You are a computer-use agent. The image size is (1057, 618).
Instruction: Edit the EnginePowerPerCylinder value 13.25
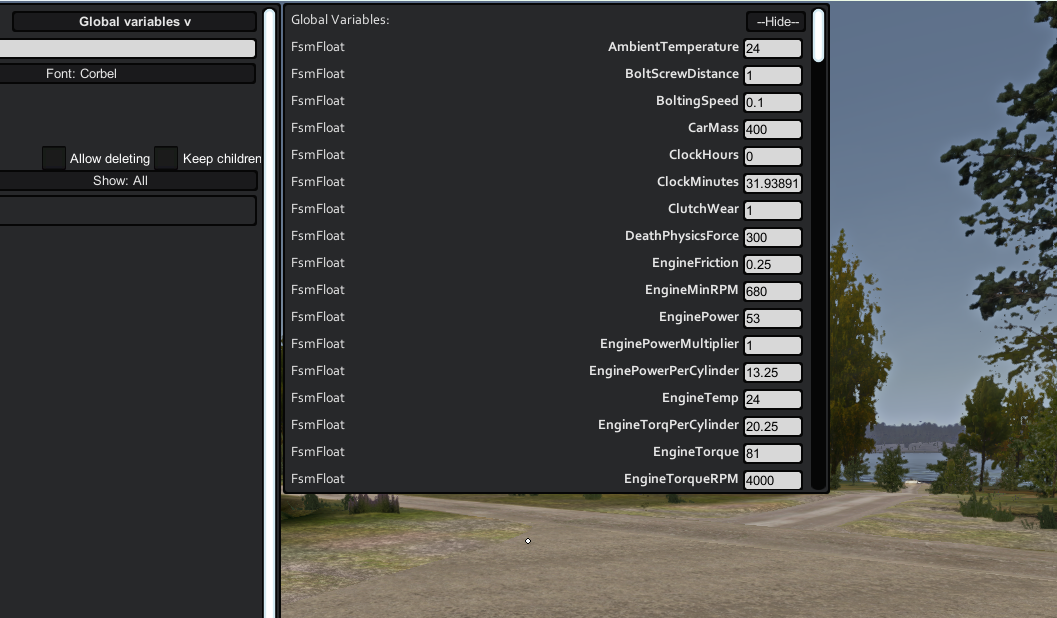(x=773, y=372)
